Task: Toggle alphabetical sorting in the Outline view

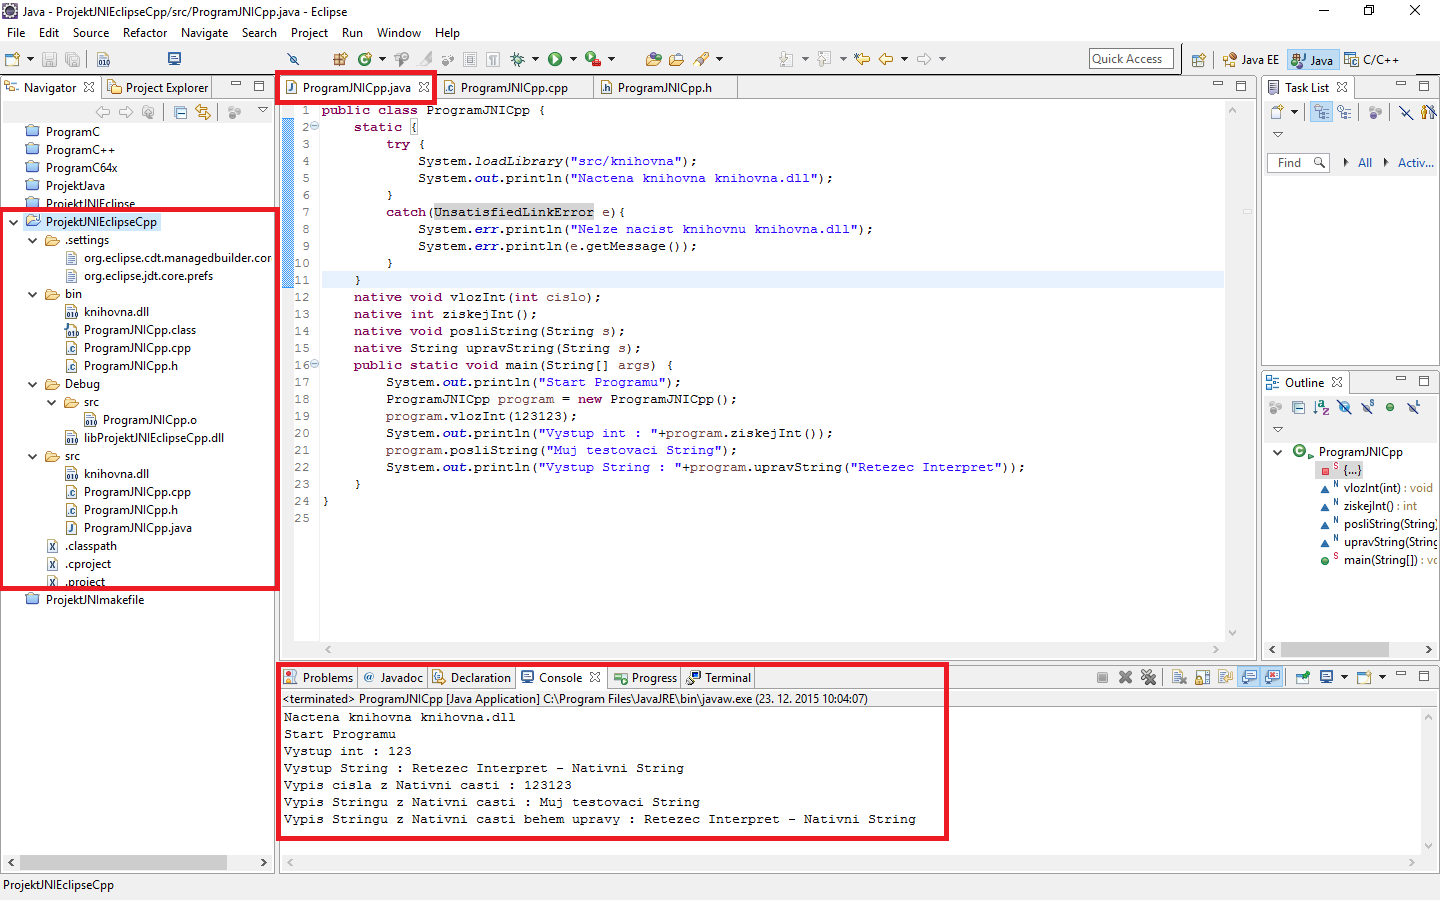Action: [1321, 407]
